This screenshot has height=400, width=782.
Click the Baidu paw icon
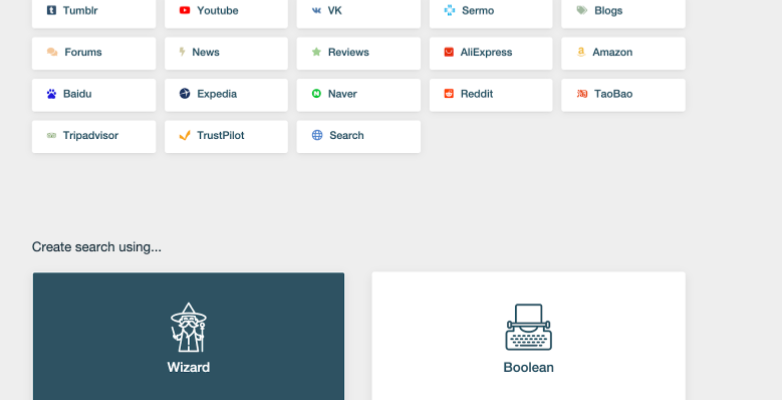pyautogui.click(x=51, y=94)
